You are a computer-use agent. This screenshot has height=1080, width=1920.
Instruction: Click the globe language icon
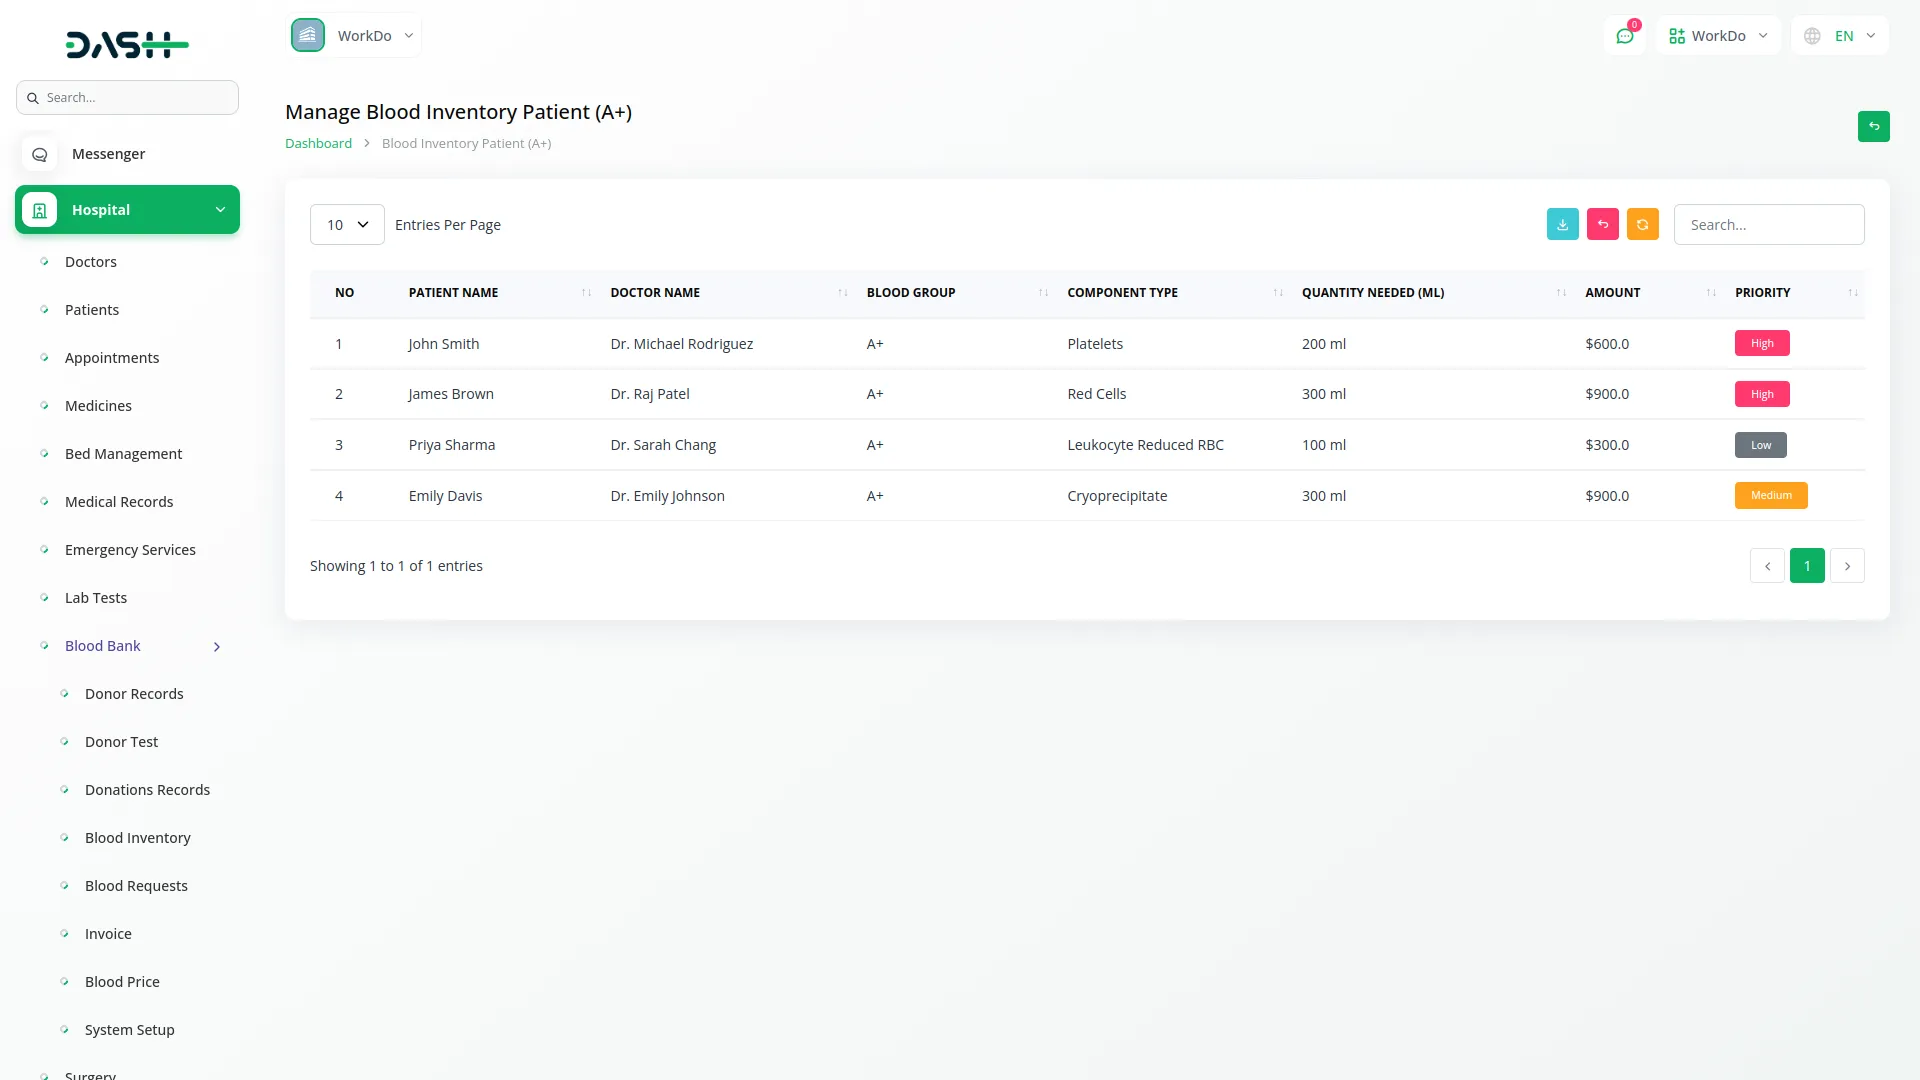click(x=1812, y=36)
